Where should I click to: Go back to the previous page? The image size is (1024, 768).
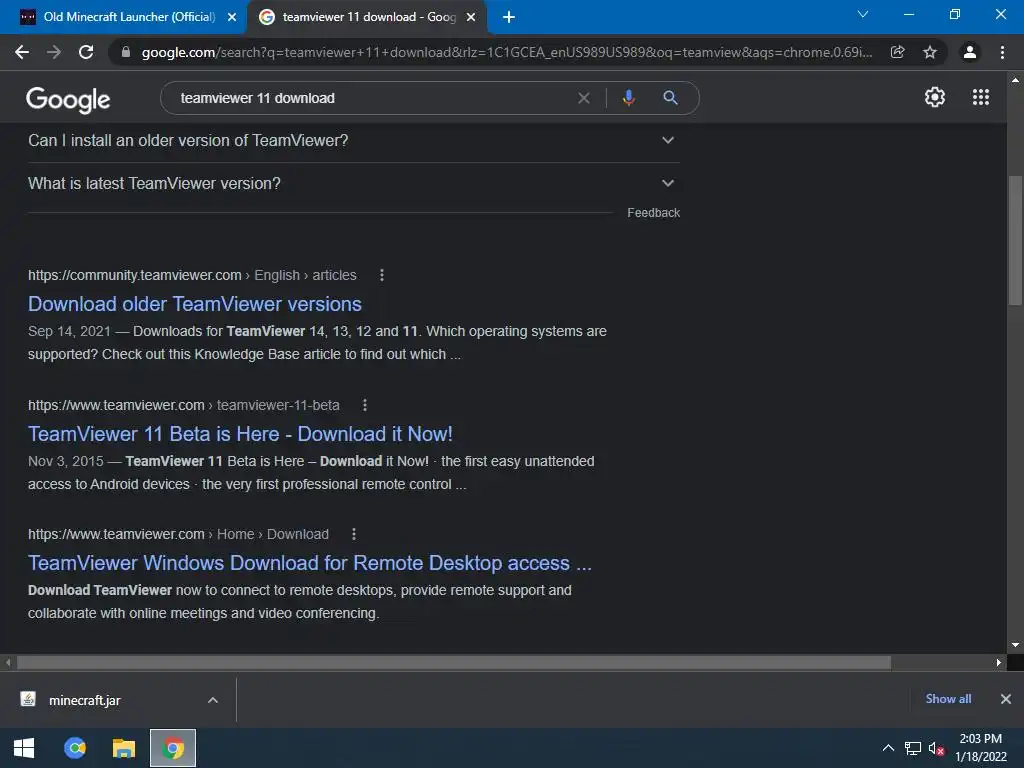pyautogui.click(x=22, y=52)
